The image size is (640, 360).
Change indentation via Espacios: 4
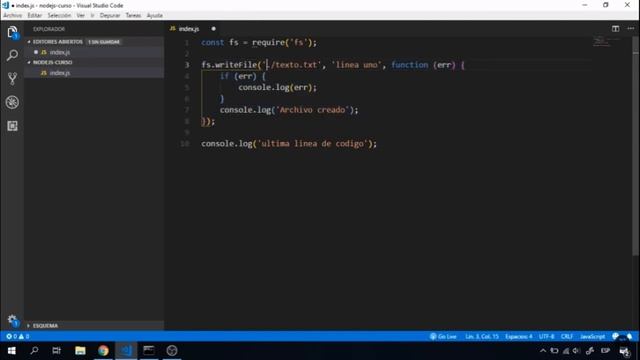tap(519, 336)
